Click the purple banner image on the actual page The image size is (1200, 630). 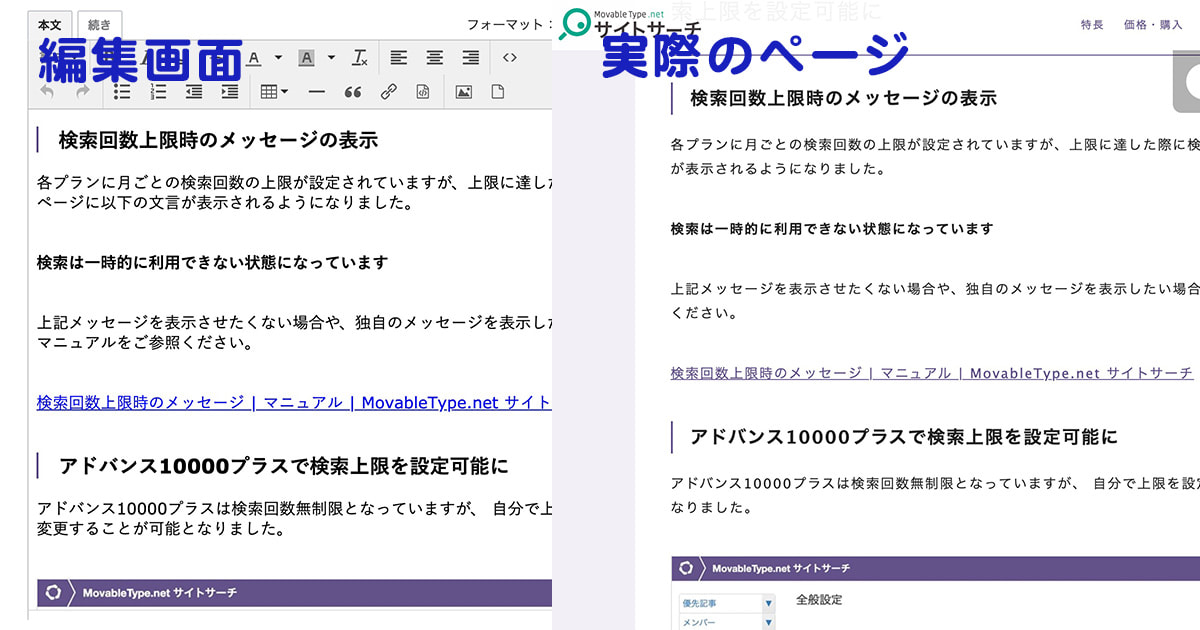935,568
